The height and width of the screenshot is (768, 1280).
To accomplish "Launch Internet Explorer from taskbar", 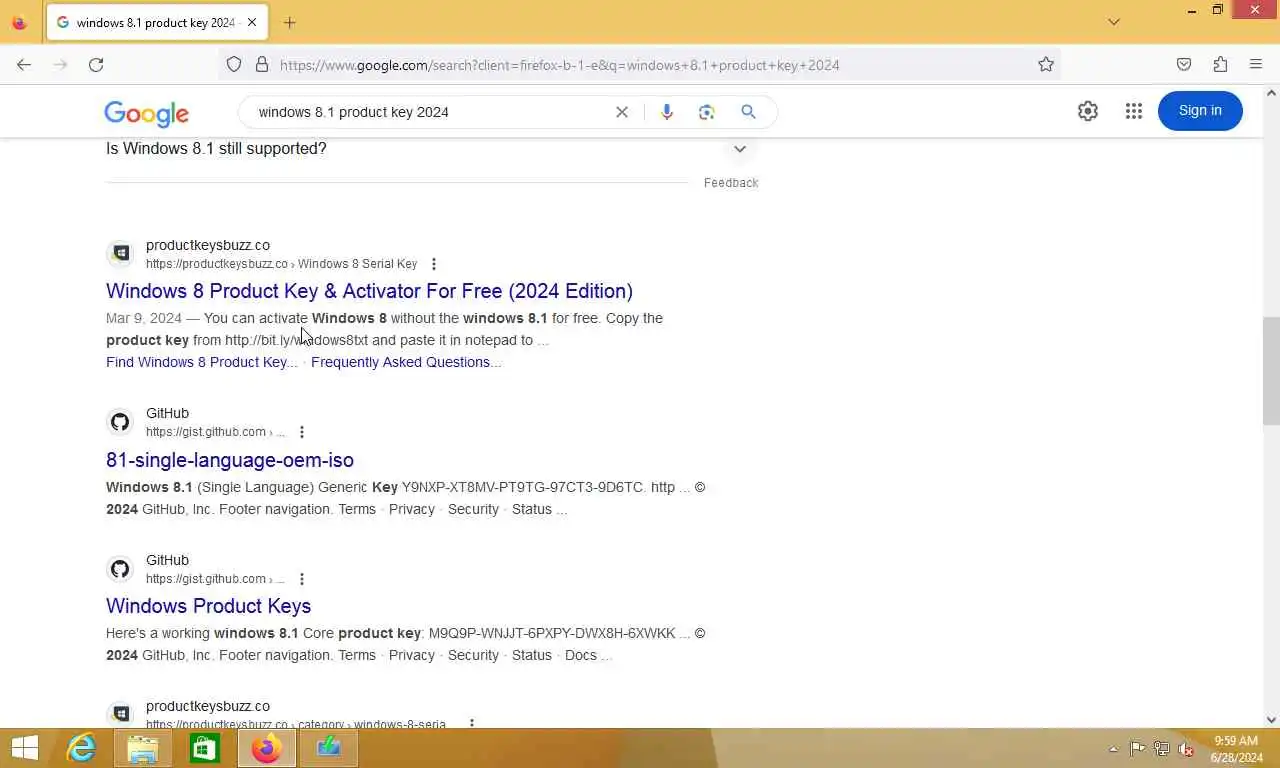I will point(81,748).
